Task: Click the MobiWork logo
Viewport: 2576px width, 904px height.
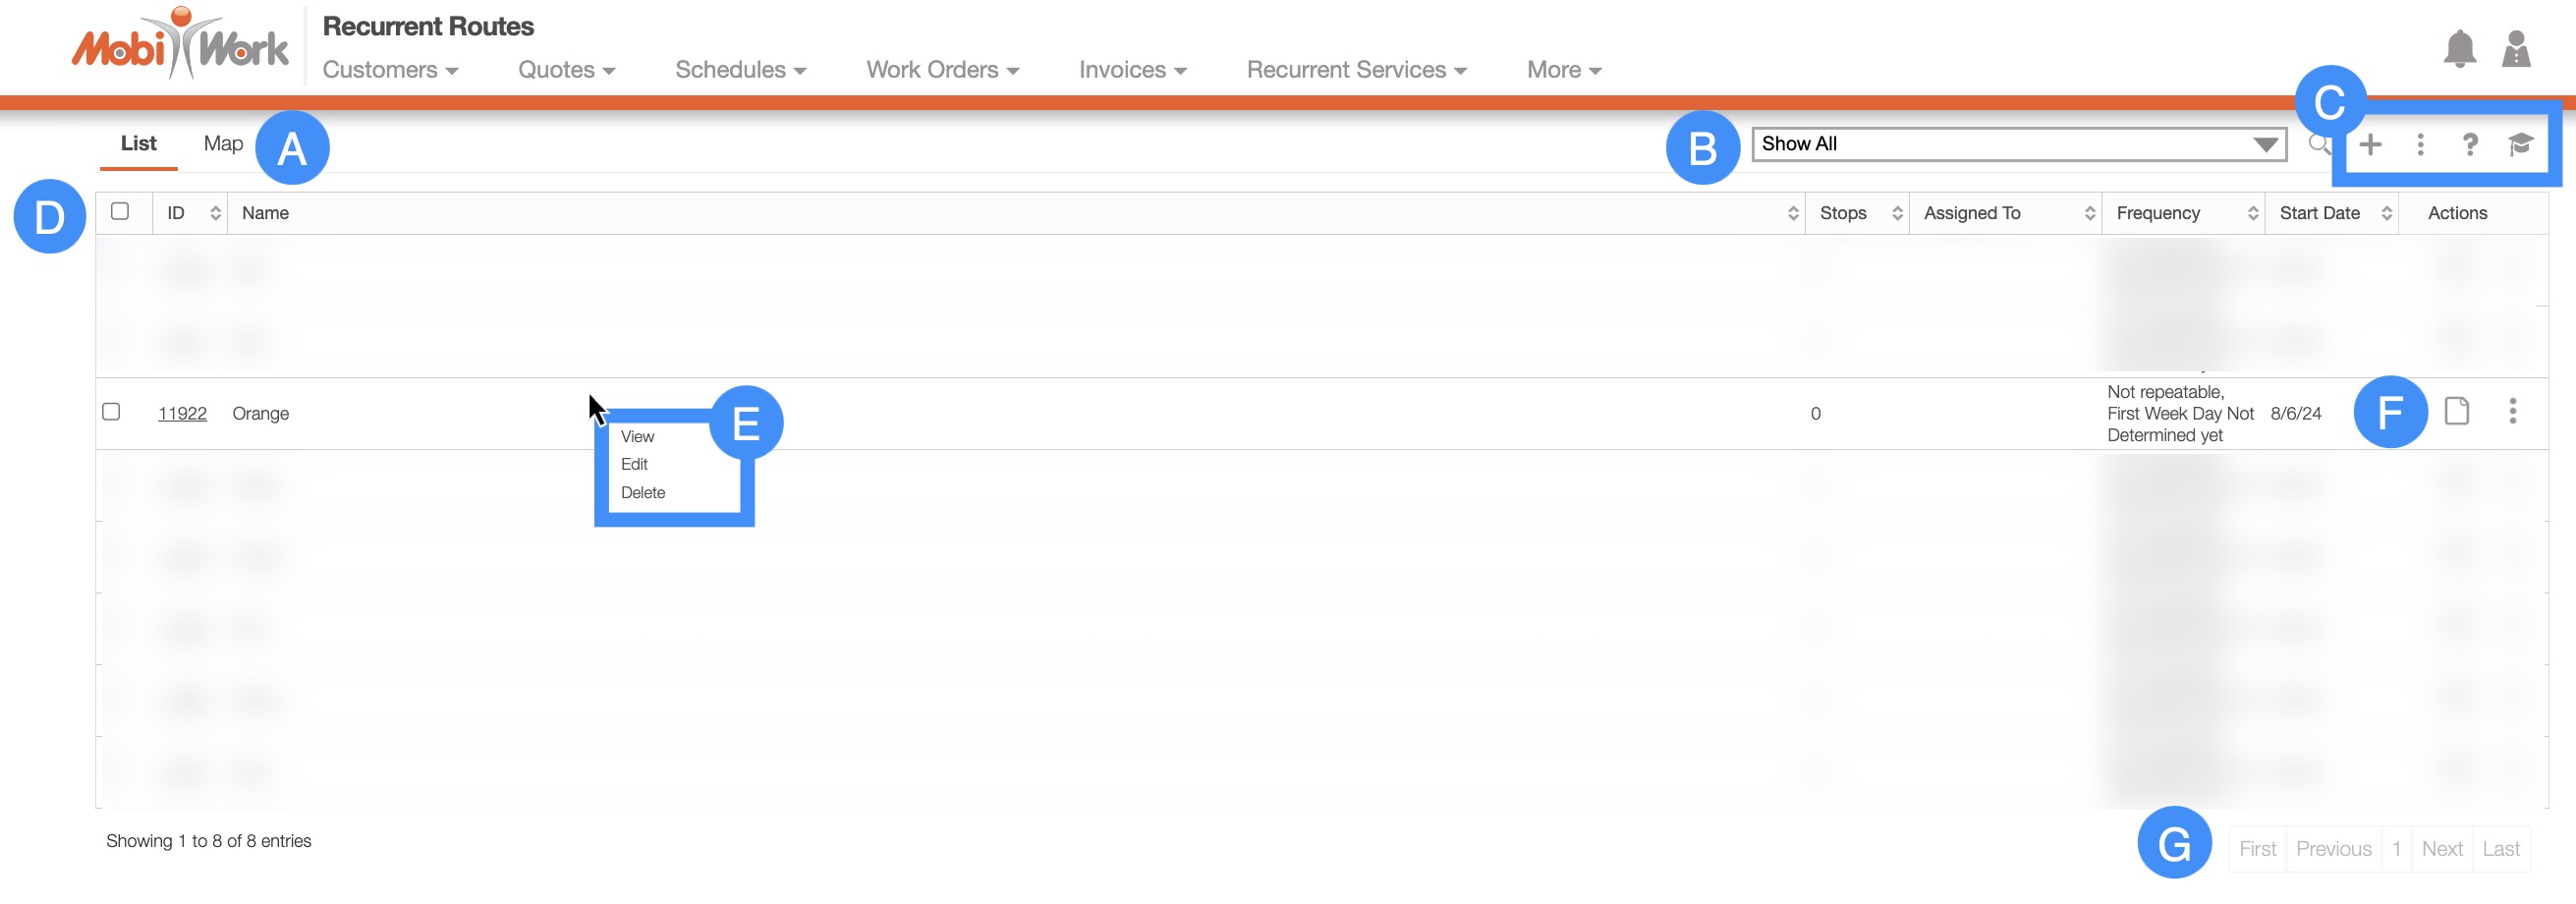Action: click(180, 45)
